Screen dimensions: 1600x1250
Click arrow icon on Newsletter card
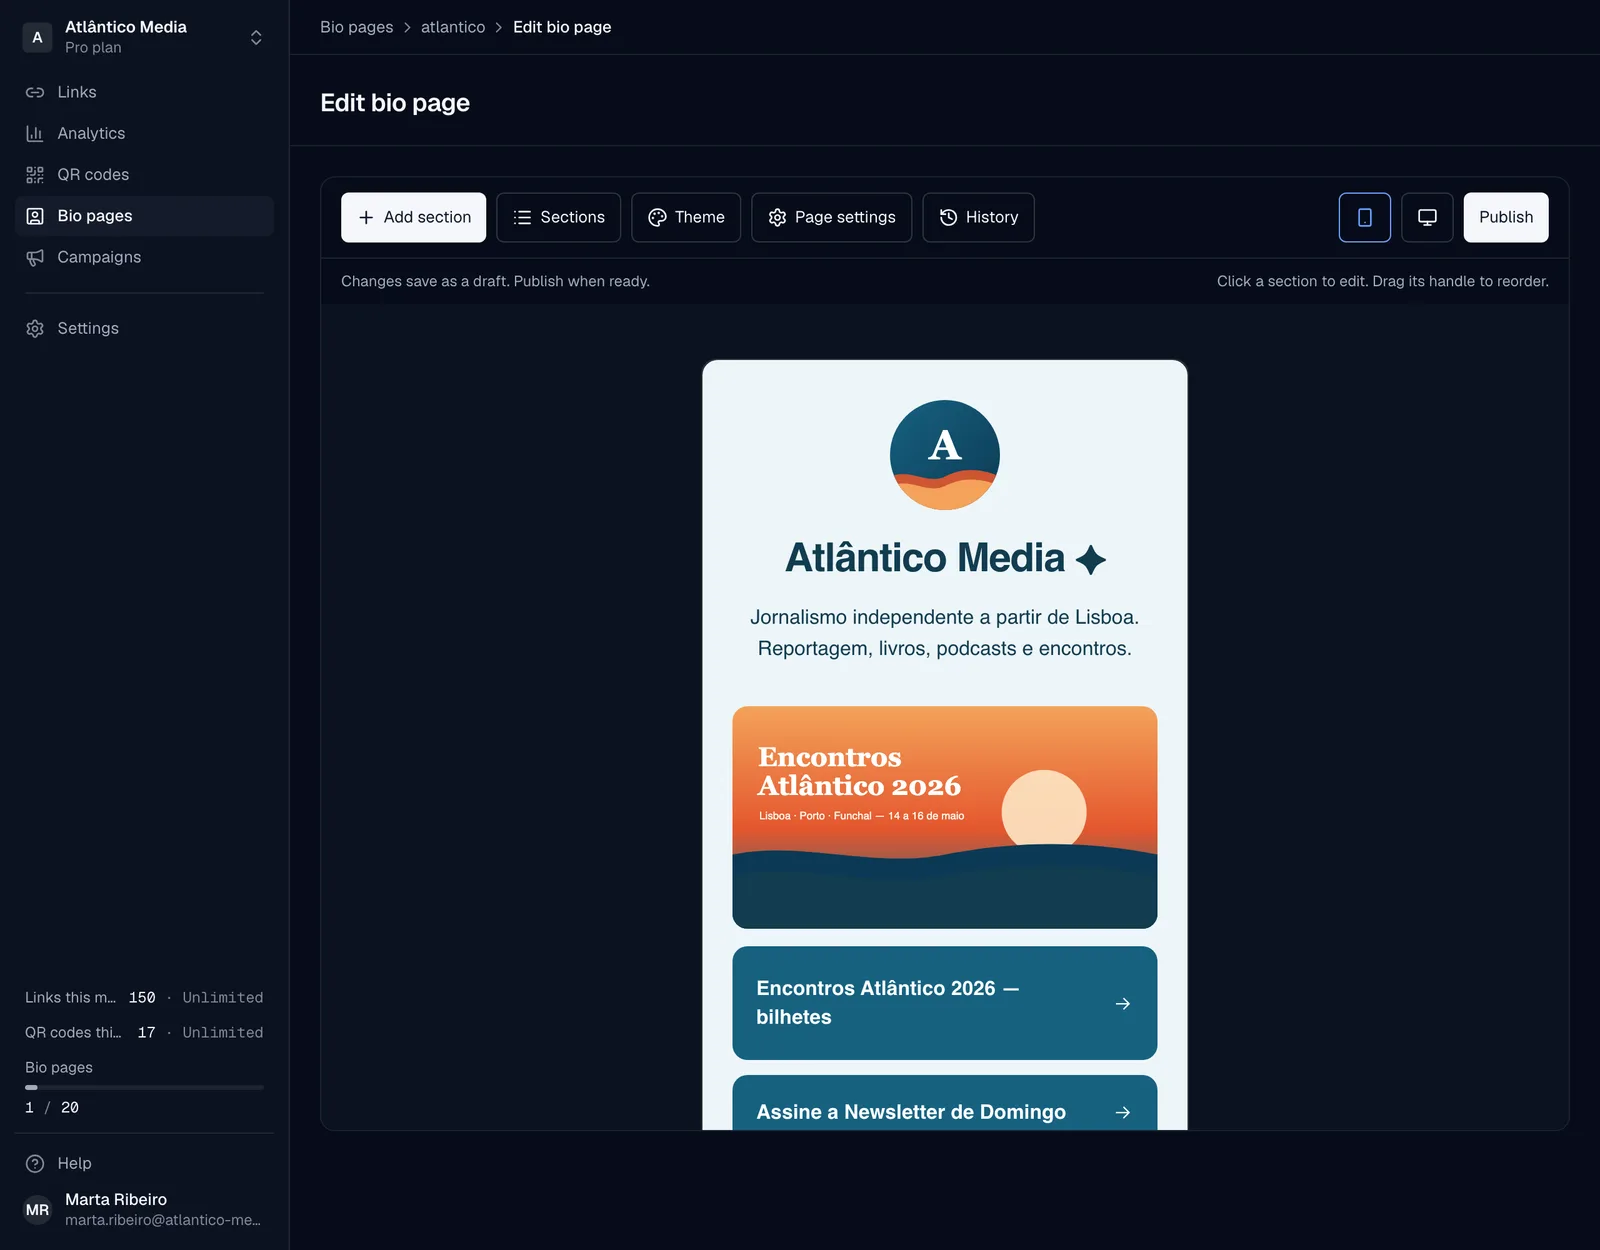[x=1123, y=1112]
